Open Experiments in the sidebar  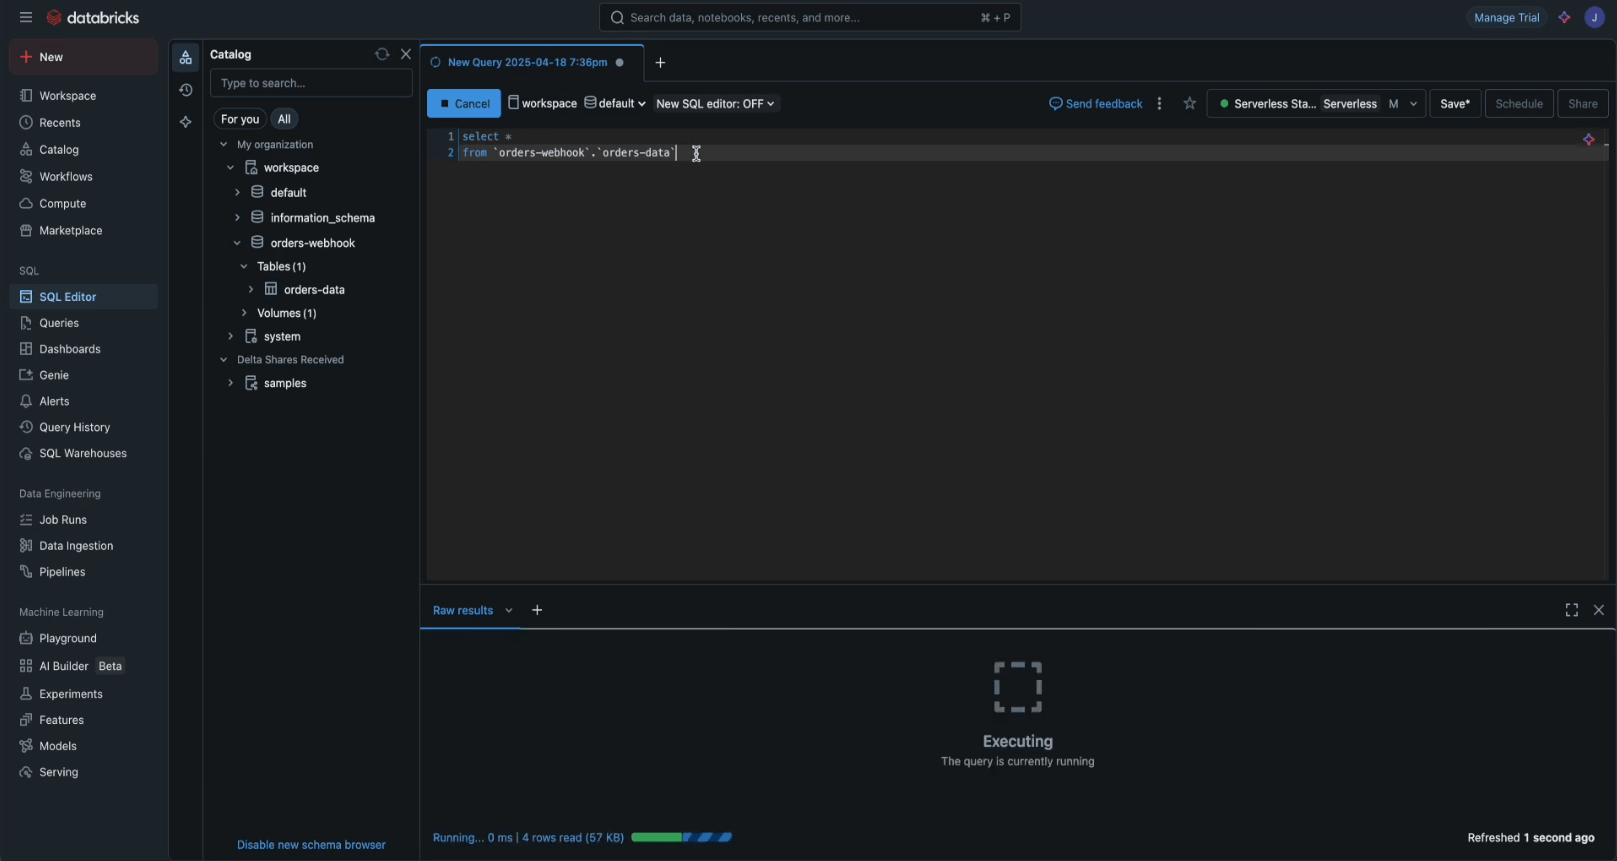(x=83, y=694)
